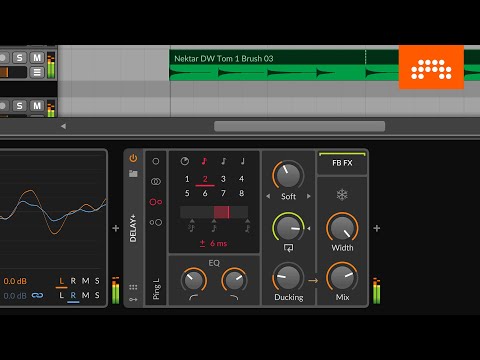Choose the clock time-unit icon
480x360 pixels.
pyautogui.click(x=184, y=161)
